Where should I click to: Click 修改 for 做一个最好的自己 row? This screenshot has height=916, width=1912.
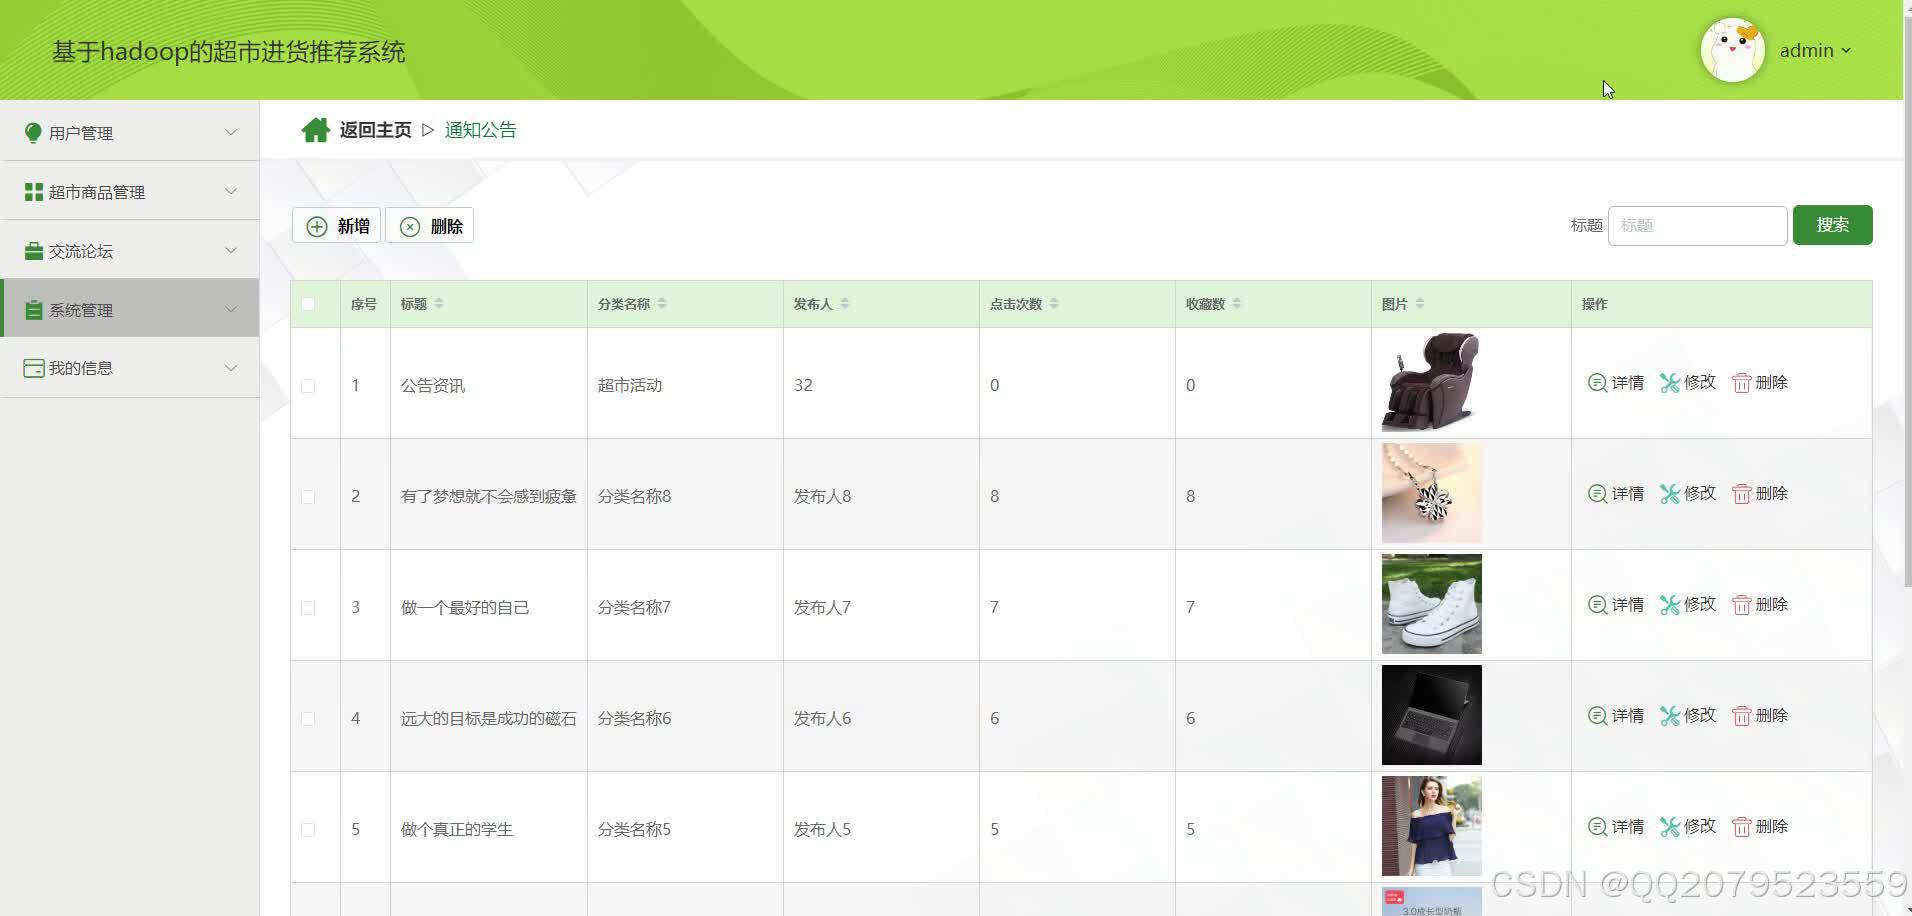click(x=1688, y=605)
